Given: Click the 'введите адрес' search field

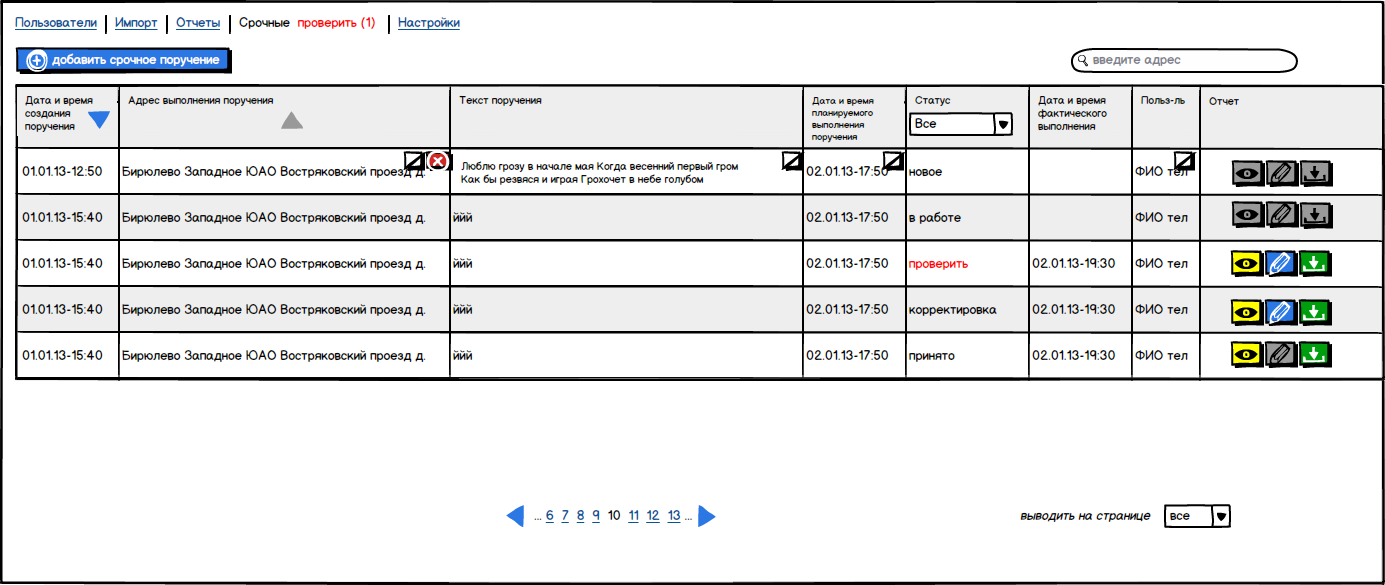Looking at the screenshot, I should [x=1184, y=61].
